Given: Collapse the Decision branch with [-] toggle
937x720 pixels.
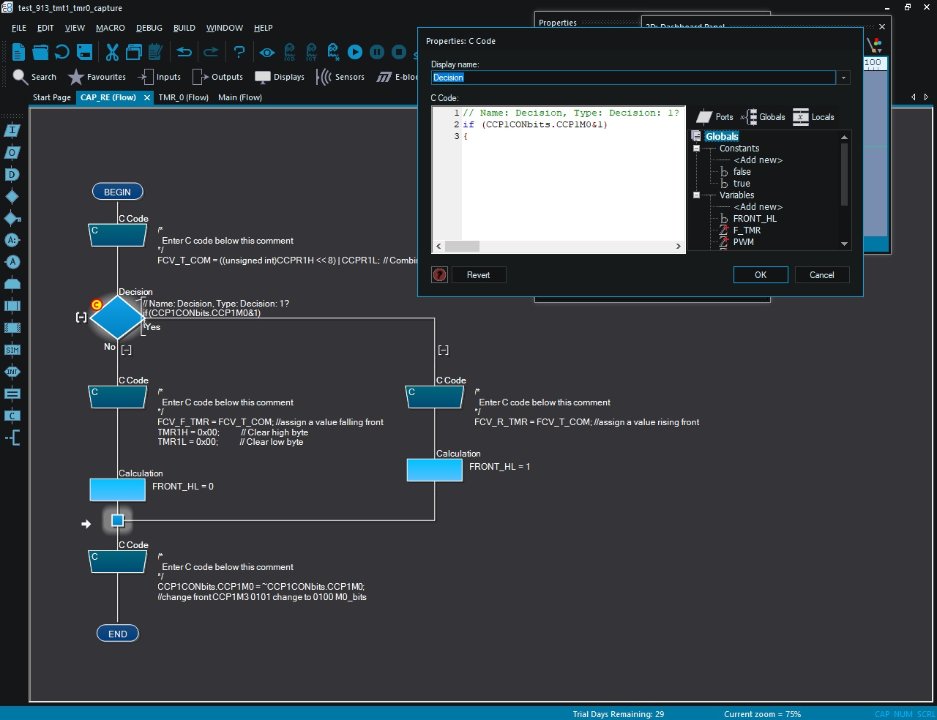Looking at the screenshot, I should coord(81,318).
